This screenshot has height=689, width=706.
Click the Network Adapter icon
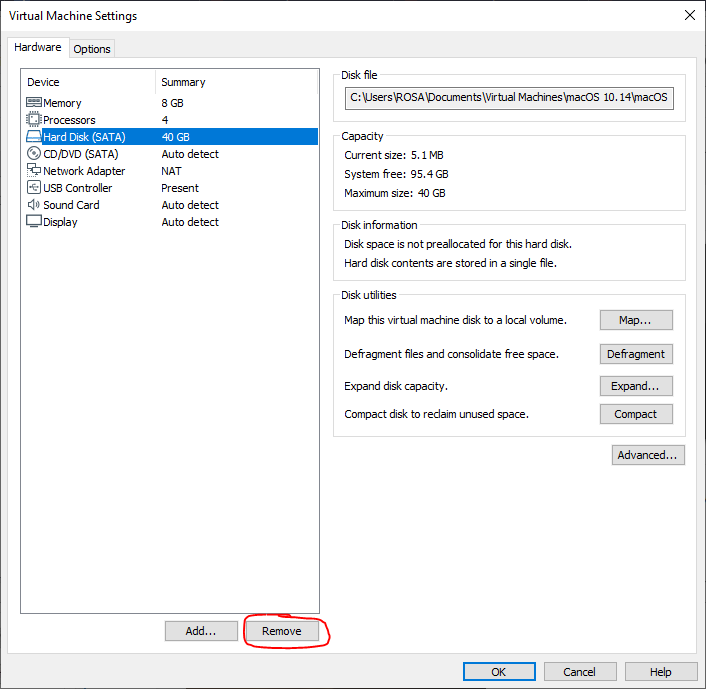(x=34, y=171)
